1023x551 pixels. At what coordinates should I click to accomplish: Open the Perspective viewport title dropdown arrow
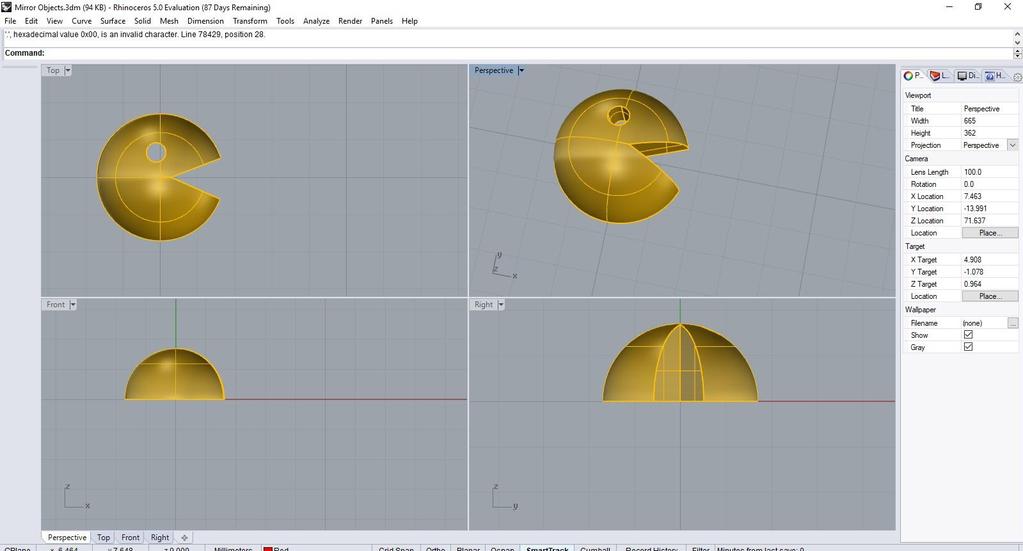[521, 70]
